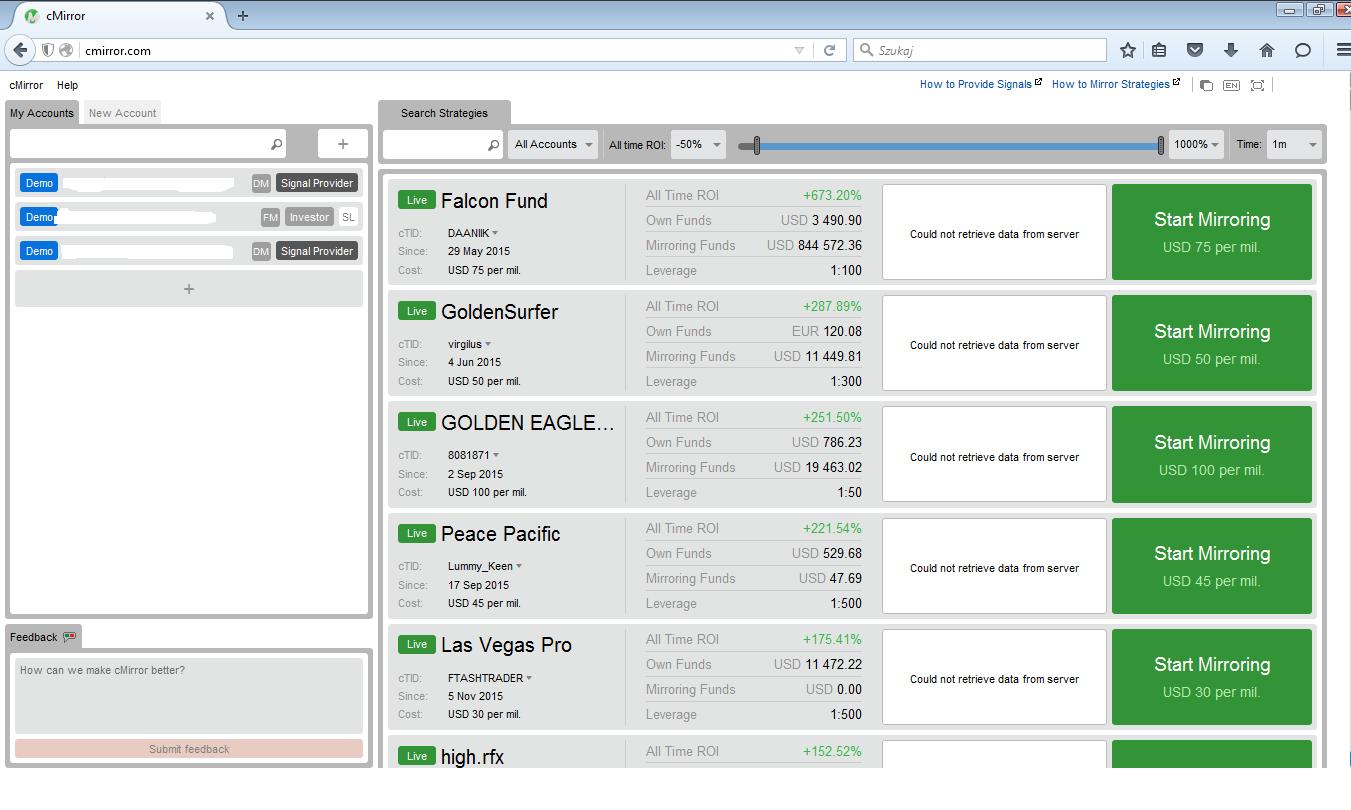The image size is (1351, 810).
Task: Click the 'How can we make cMirror better?' box
Action: click(189, 696)
